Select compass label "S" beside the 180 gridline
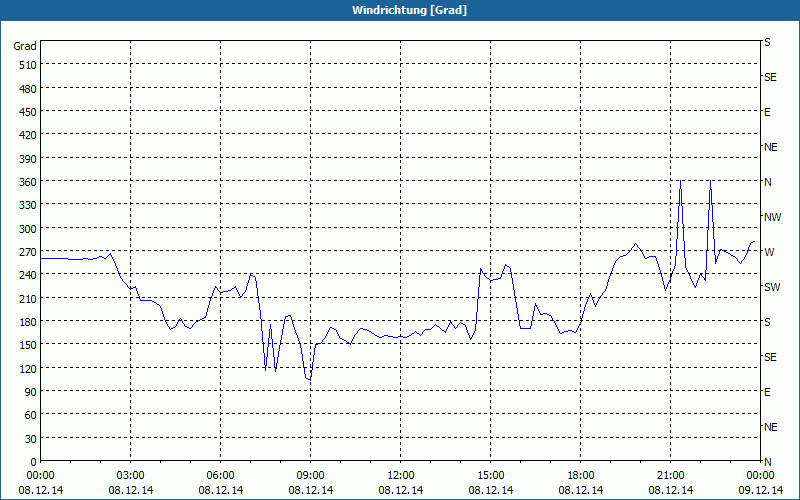The image size is (800, 500). pyautogui.click(x=767, y=322)
